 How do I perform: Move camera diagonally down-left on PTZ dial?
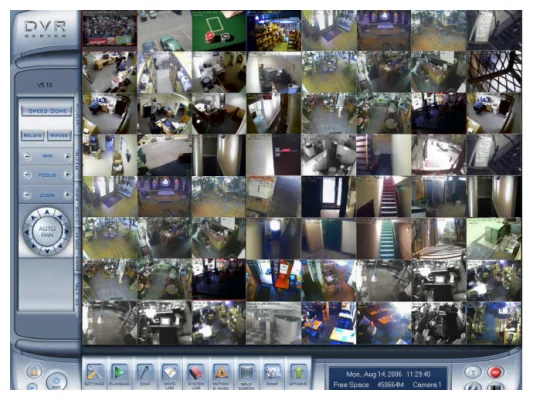34,245
